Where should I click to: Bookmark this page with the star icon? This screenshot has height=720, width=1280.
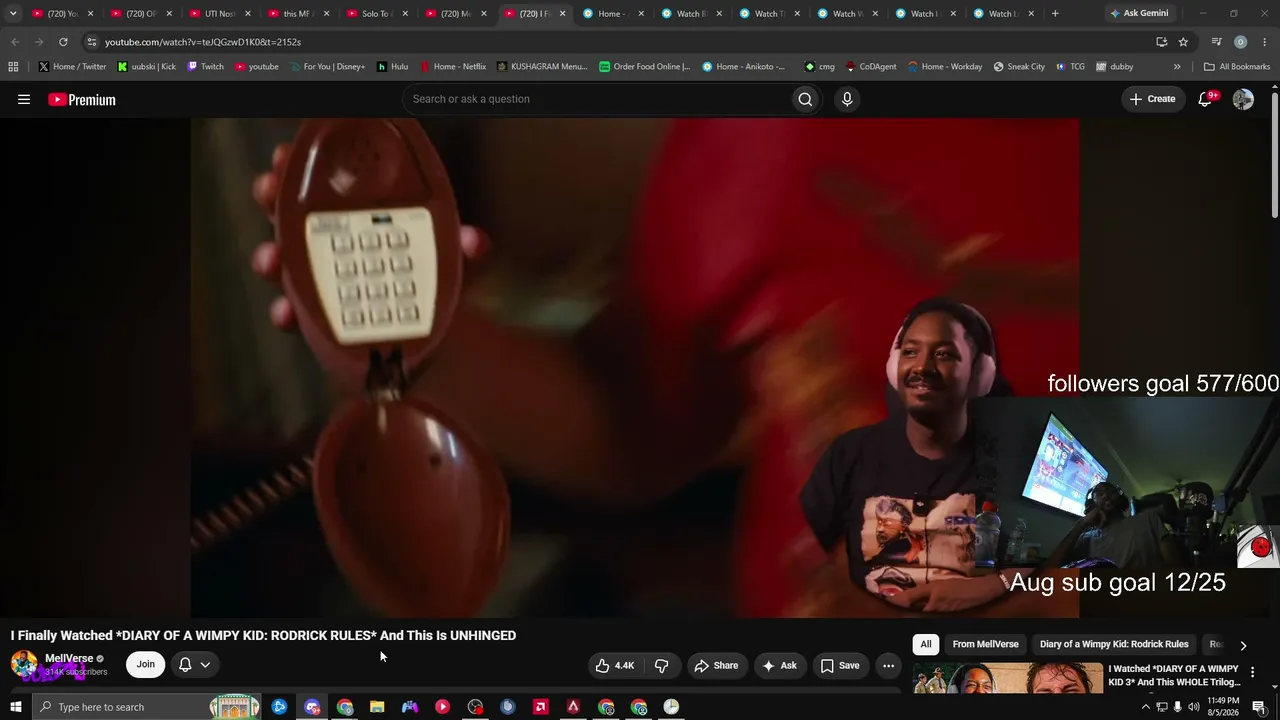pos(1183,42)
